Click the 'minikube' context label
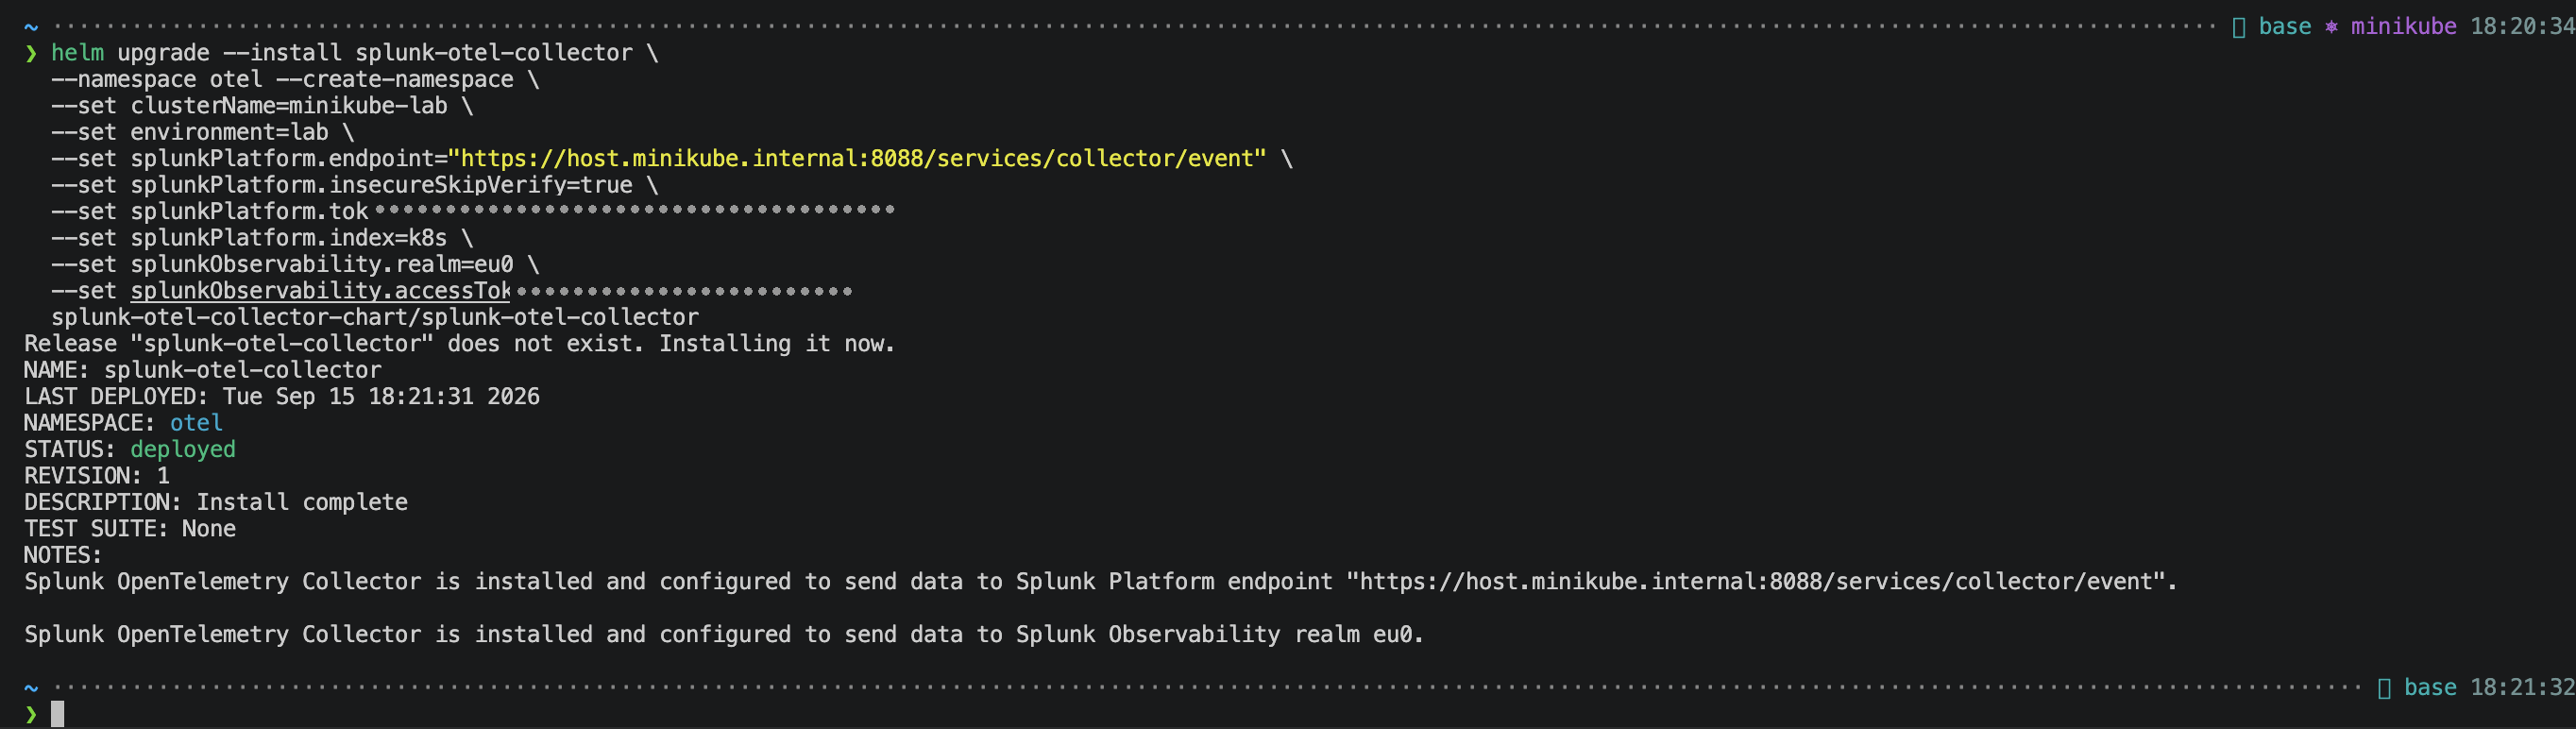 coord(2403,27)
